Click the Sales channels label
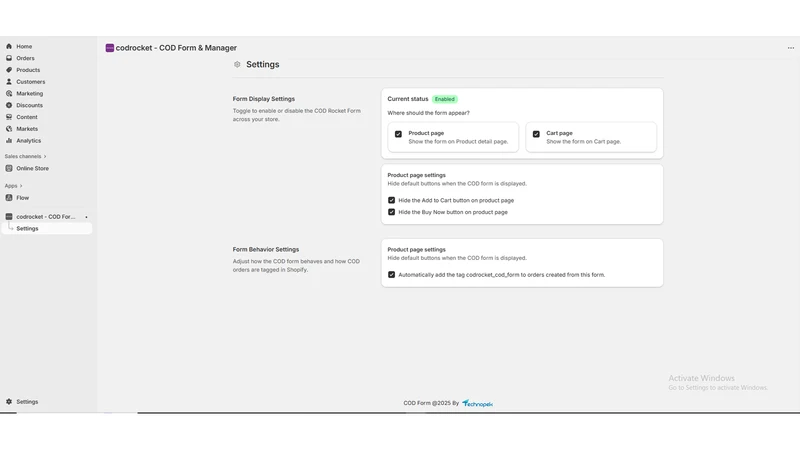Screen dimensions: 800x450 23,157
